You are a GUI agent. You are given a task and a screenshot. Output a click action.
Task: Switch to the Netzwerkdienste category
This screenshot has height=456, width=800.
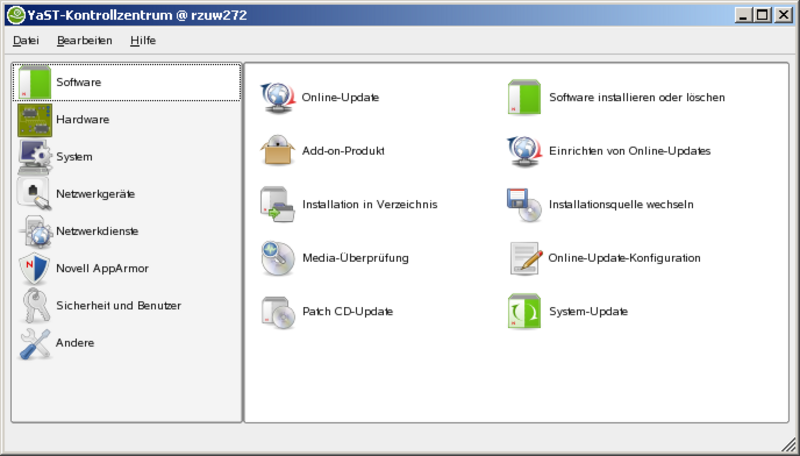click(x=97, y=231)
